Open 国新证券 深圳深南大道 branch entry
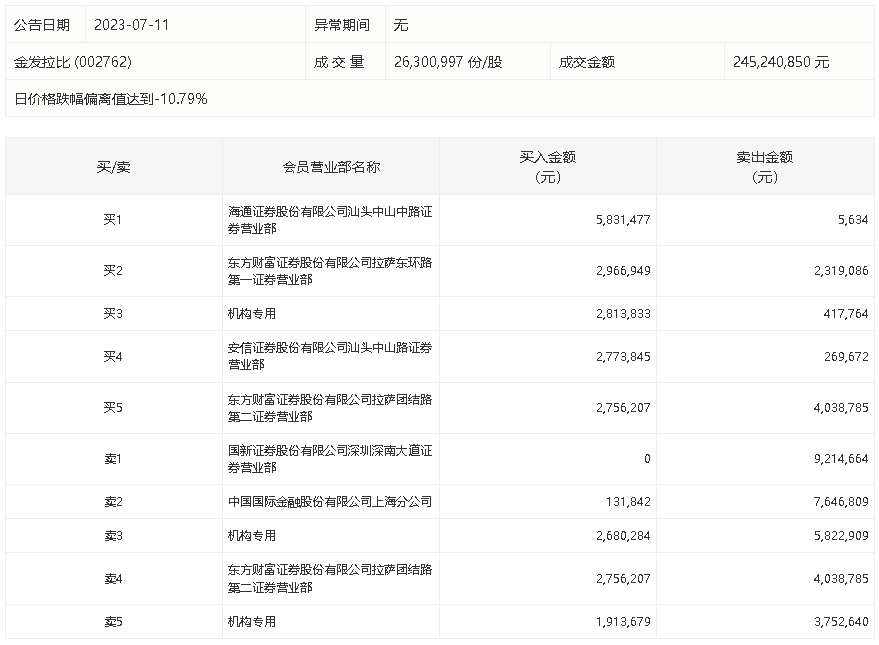Image resolution: width=879 pixels, height=645 pixels. click(x=330, y=459)
